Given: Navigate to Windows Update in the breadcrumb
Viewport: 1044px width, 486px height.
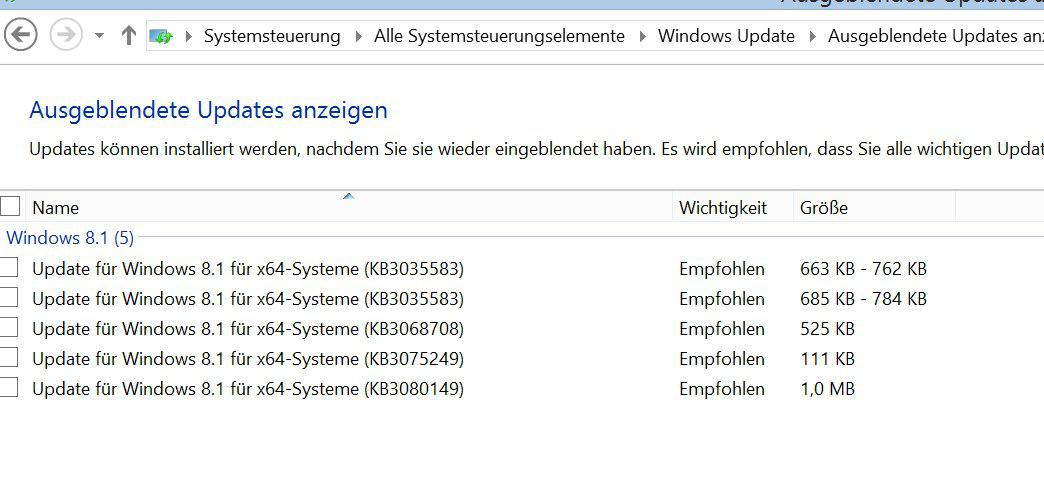Looking at the screenshot, I should (726, 36).
